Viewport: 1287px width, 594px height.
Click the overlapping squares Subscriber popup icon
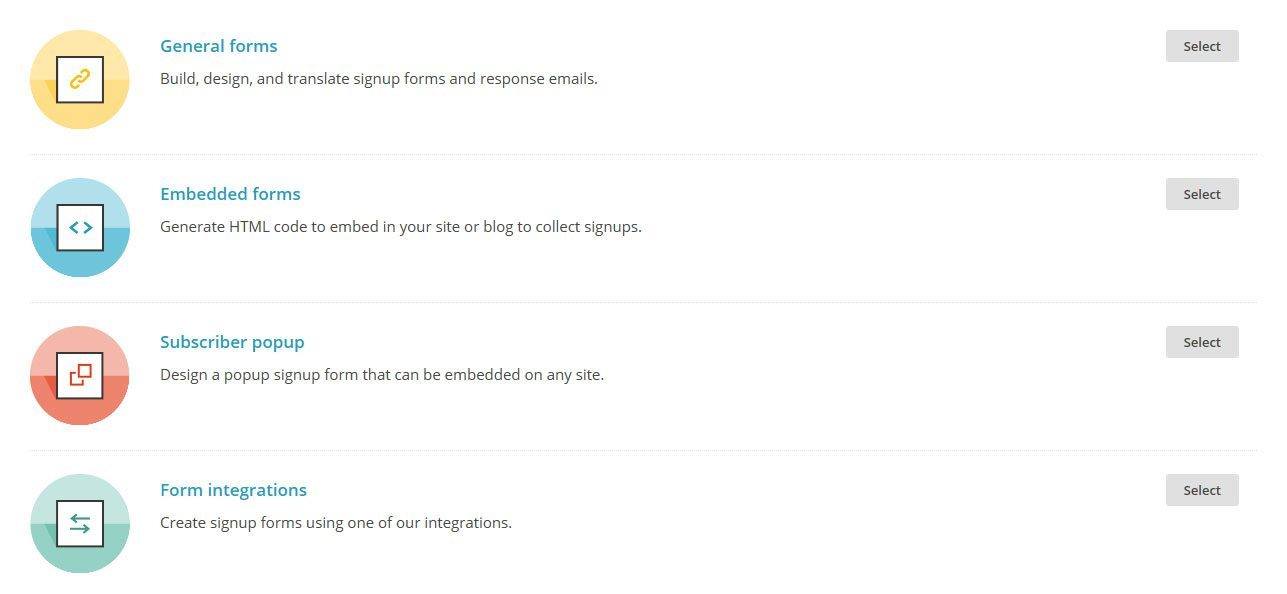point(80,375)
